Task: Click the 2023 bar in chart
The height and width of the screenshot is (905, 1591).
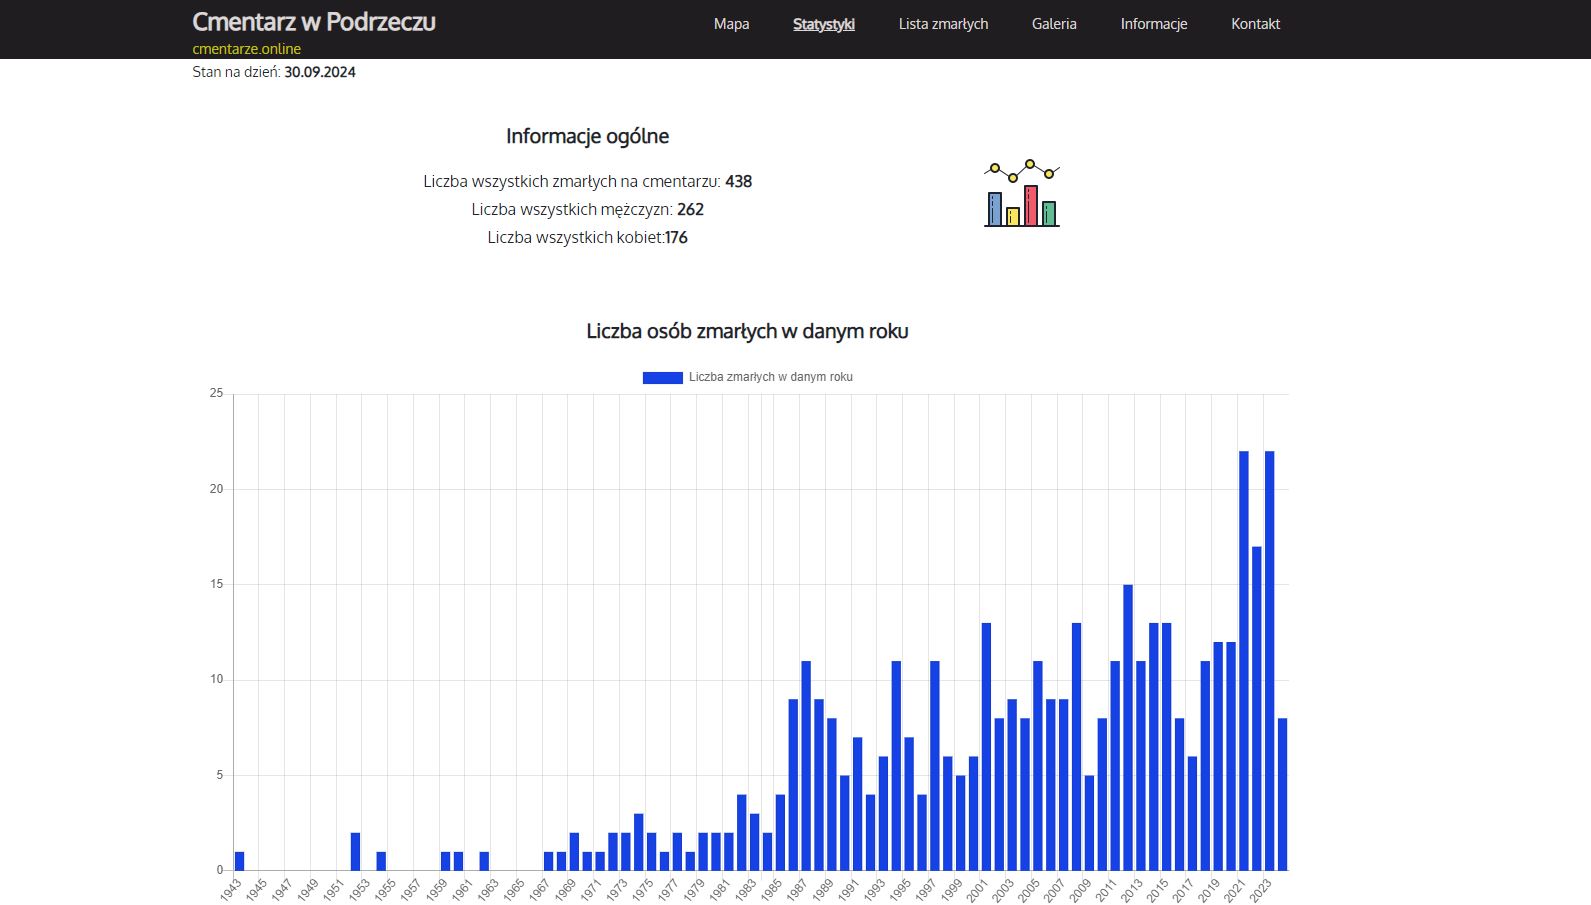Action: click(1270, 661)
